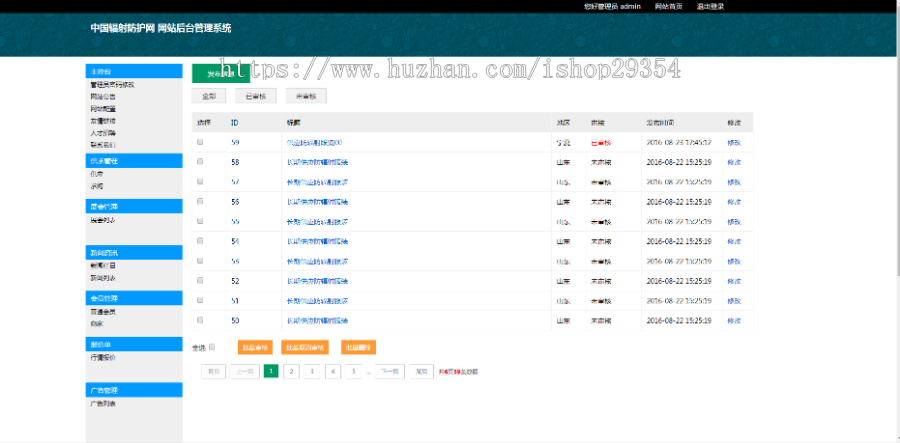Screen dimensions: 900x443
Task: Tick the checkbox for row ID 57
Action: click(200, 181)
